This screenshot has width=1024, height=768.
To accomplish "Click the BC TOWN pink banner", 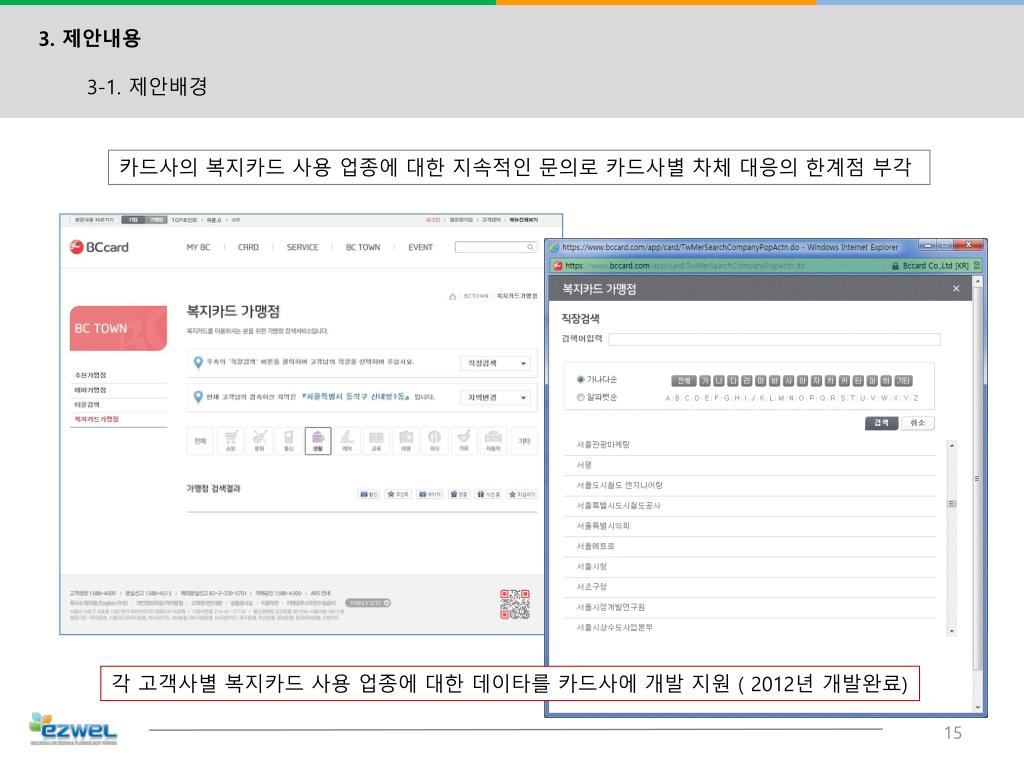I will coord(118,328).
